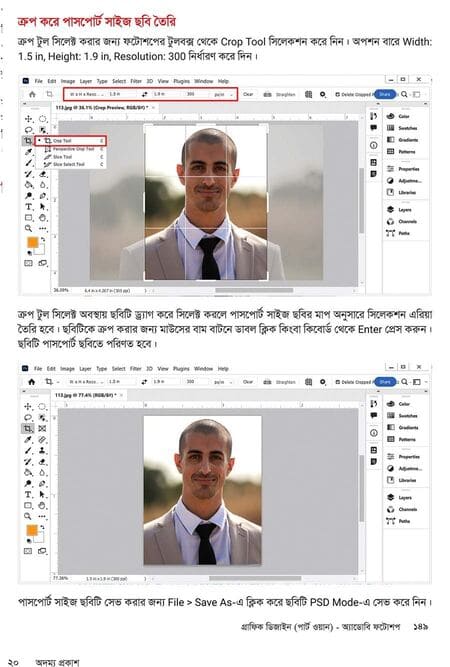Open the Filter menu in lower Photoshop window
This screenshot has height=667, width=450.
(x=136, y=369)
